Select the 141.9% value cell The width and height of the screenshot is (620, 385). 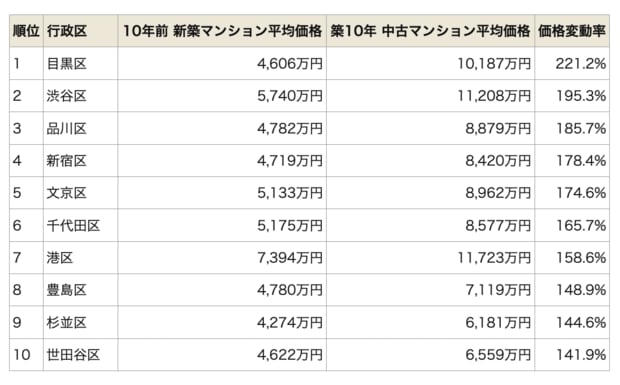click(x=572, y=355)
